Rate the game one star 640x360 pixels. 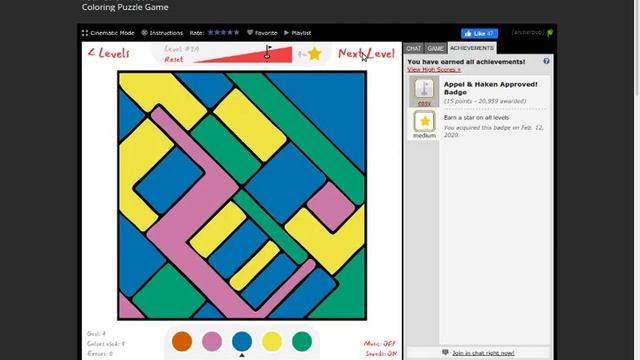pyautogui.click(x=211, y=32)
